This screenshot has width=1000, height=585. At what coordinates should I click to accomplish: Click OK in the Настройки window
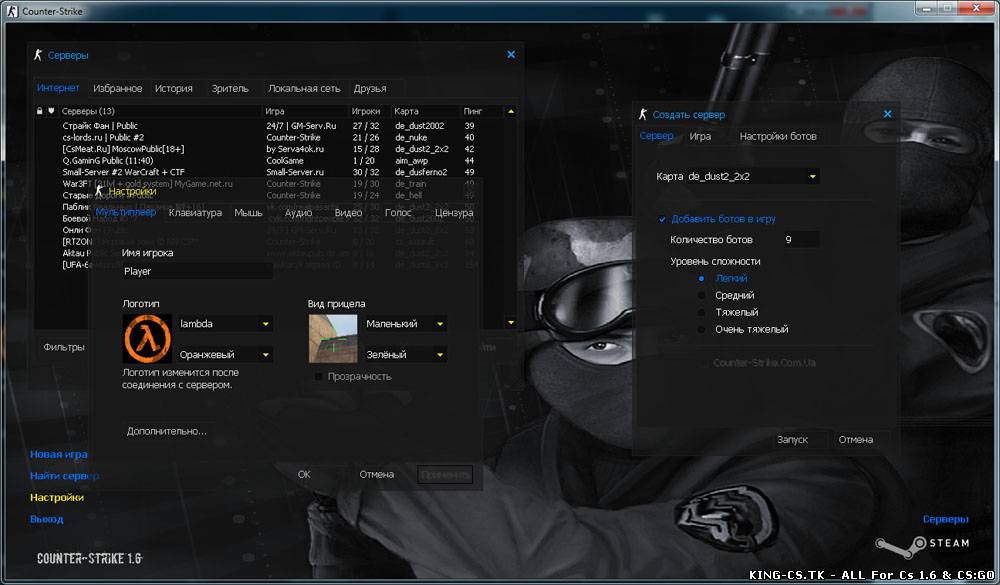point(304,475)
